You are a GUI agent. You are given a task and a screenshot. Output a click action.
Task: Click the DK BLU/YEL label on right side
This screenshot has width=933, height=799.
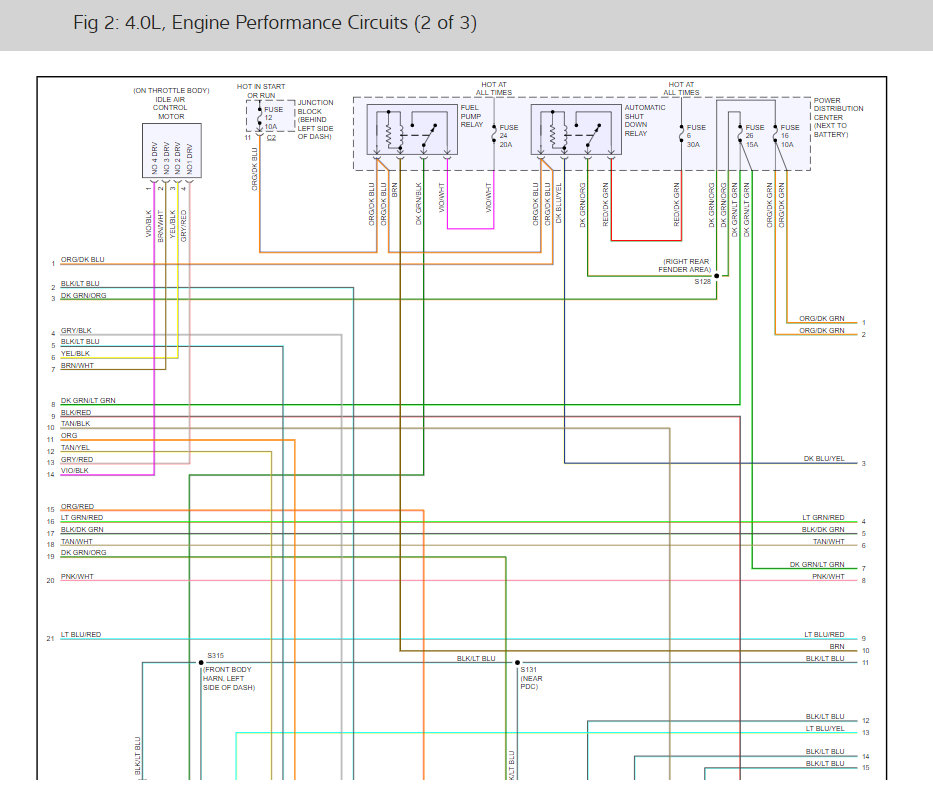click(x=824, y=459)
